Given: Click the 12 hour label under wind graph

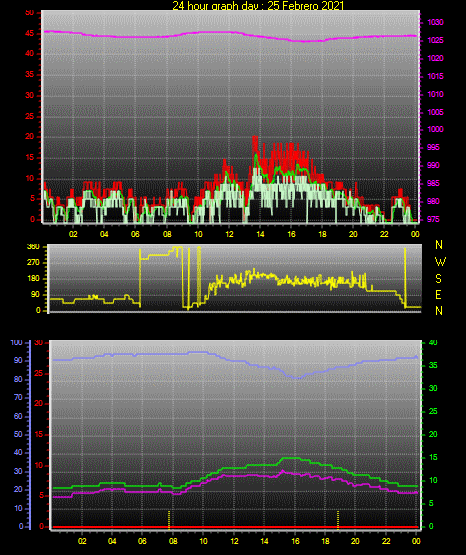Looking at the screenshot, I should point(229,234).
